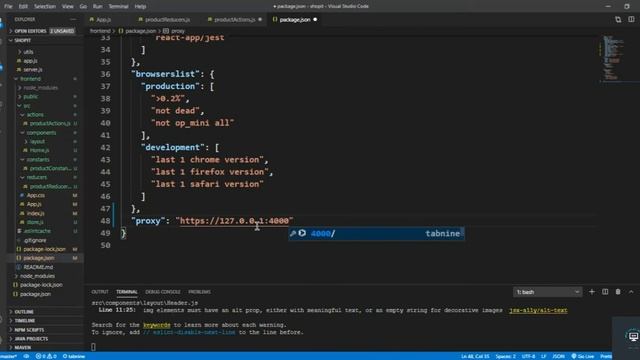Open index.js in the explorer

[36, 213]
